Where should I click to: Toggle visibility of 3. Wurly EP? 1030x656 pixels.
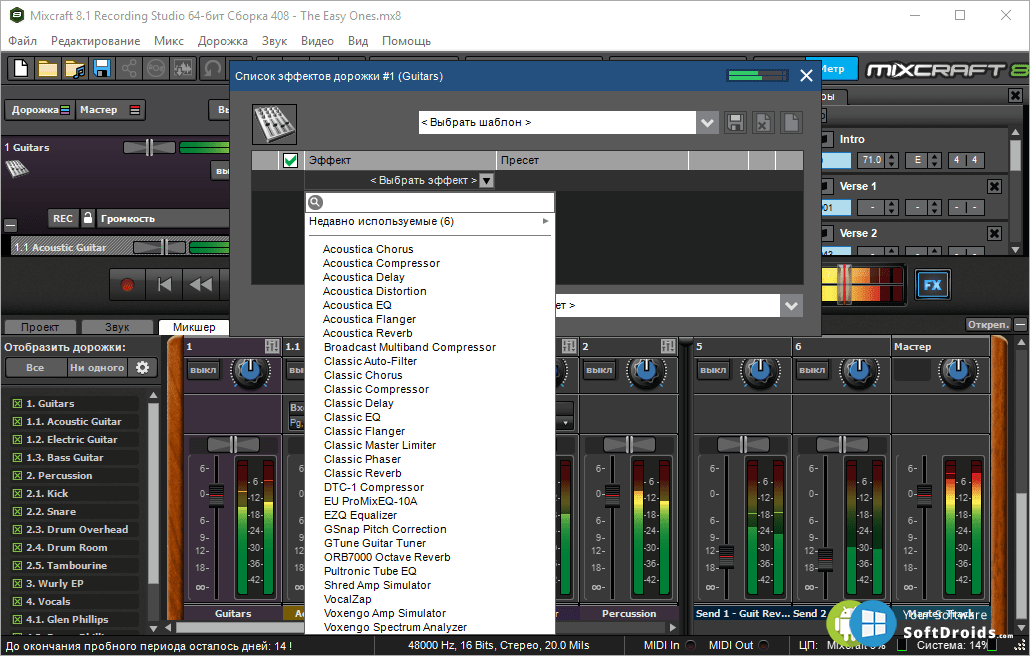(17, 584)
